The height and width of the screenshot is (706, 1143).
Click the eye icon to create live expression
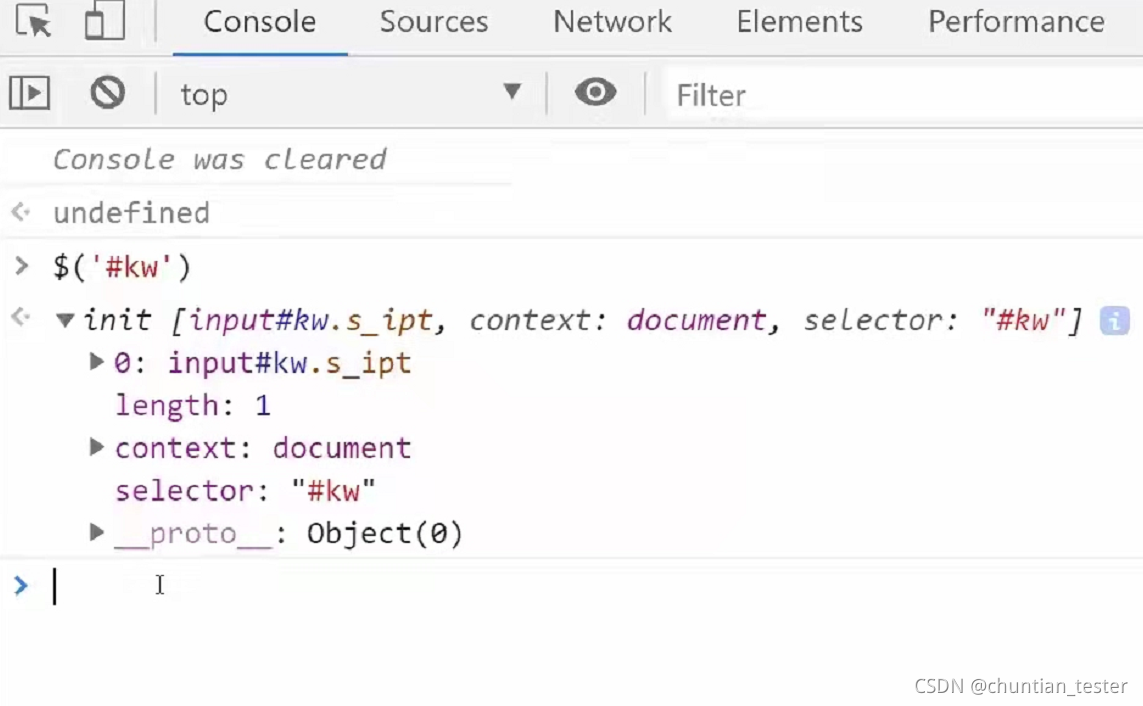click(x=595, y=91)
